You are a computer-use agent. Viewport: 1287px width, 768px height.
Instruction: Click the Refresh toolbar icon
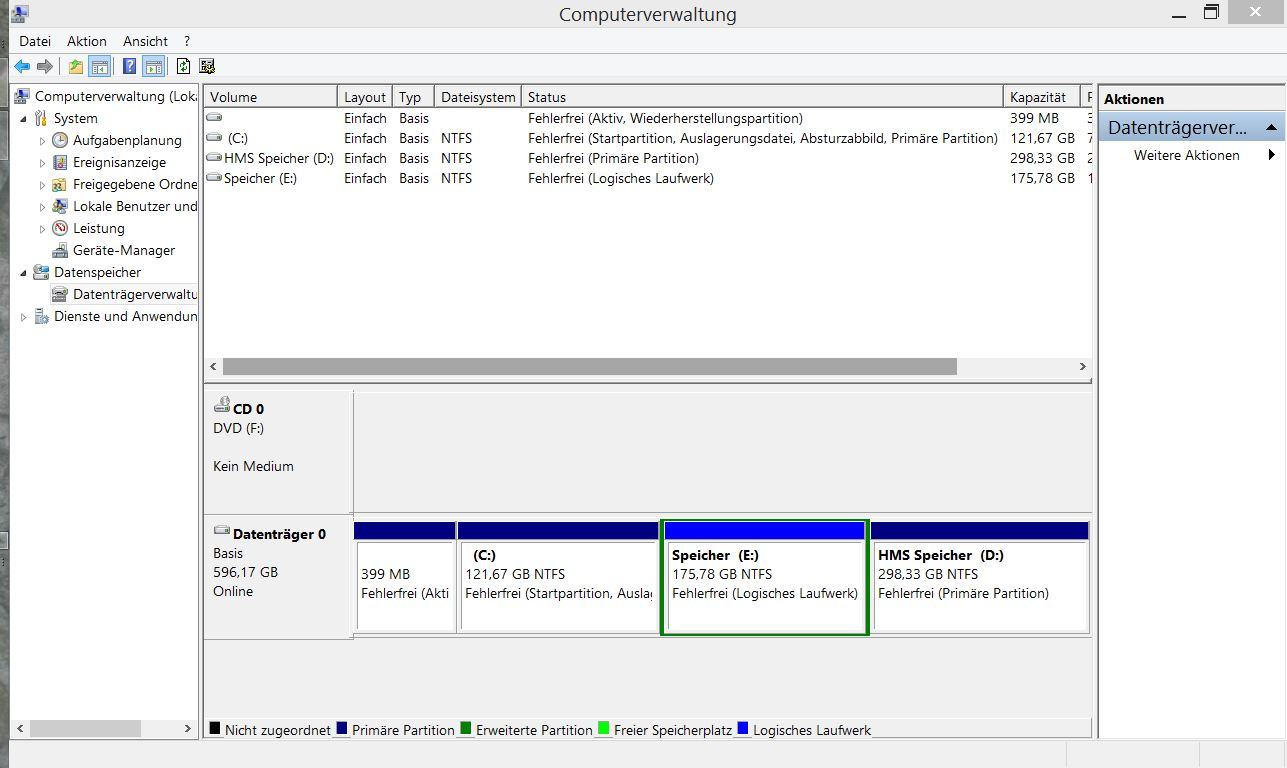point(183,67)
